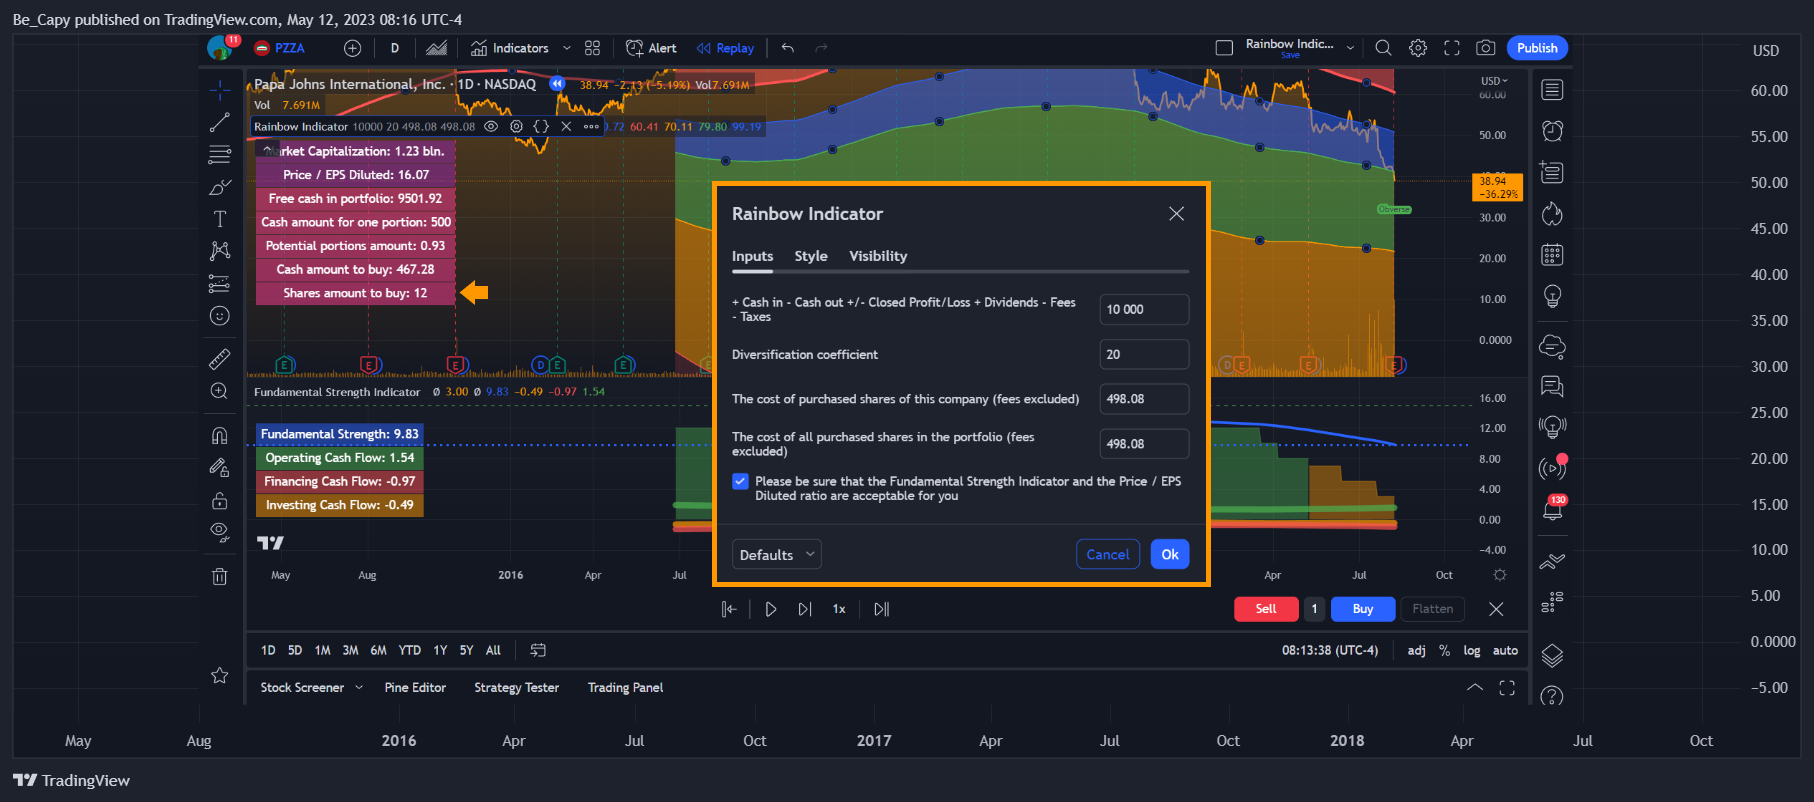Viewport: 1814px width, 802px height.
Task: Switch to the Visibility tab
Action: point(878,256)
